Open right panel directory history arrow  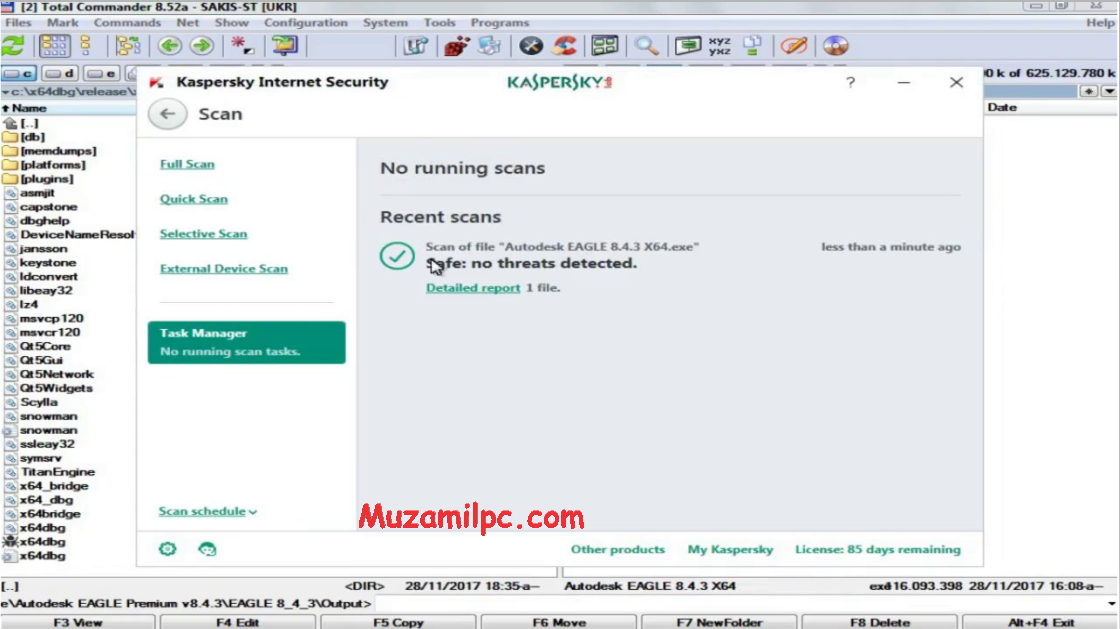tap(1109, 91)
